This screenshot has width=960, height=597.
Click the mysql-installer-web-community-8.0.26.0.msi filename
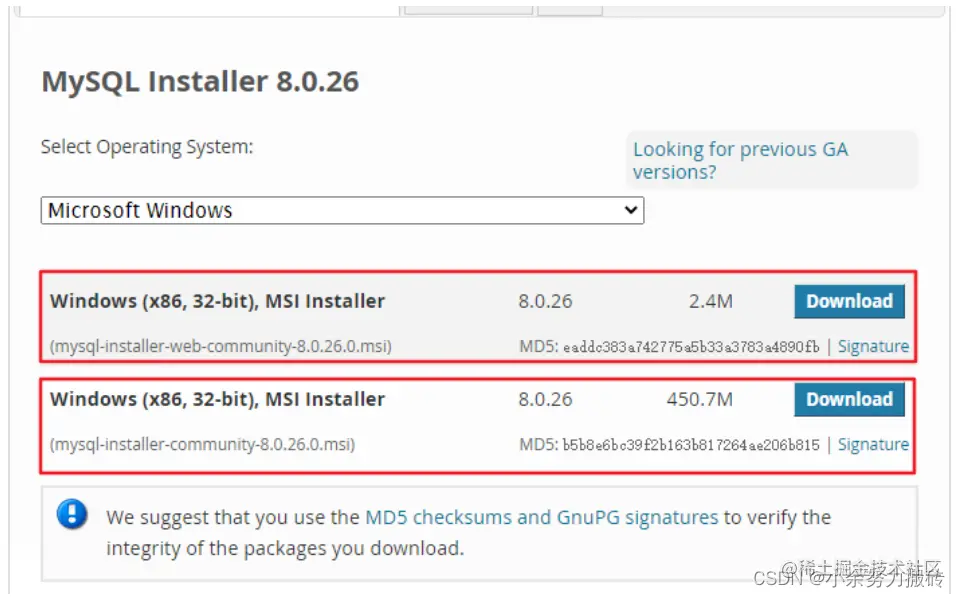220,347
